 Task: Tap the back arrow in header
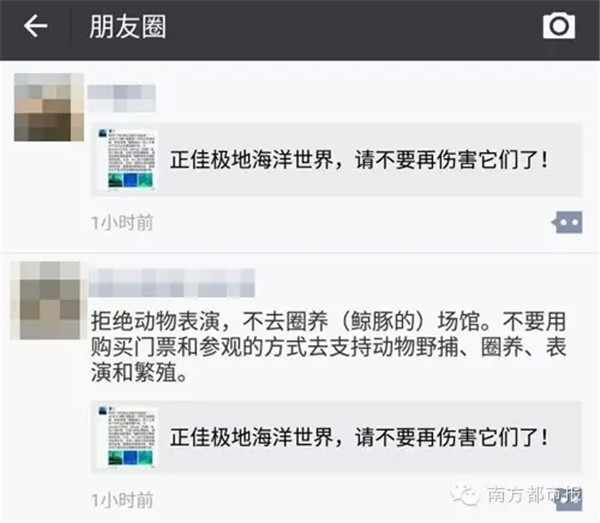[x=36, y=26]
